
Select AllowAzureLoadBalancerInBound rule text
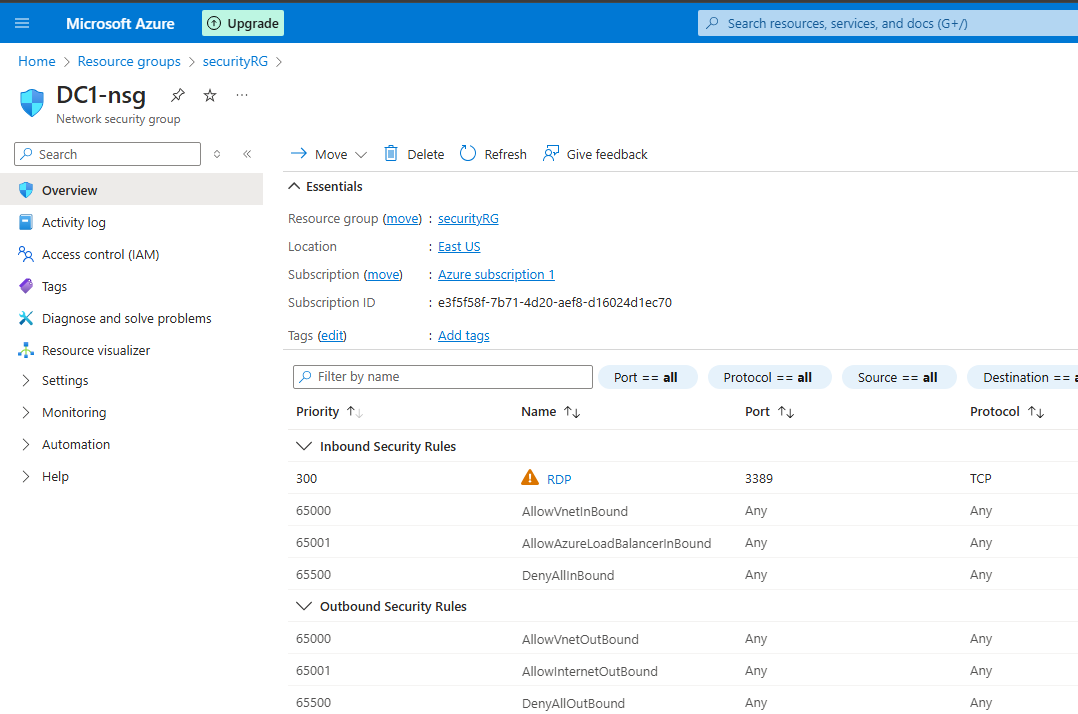point(617,543)
